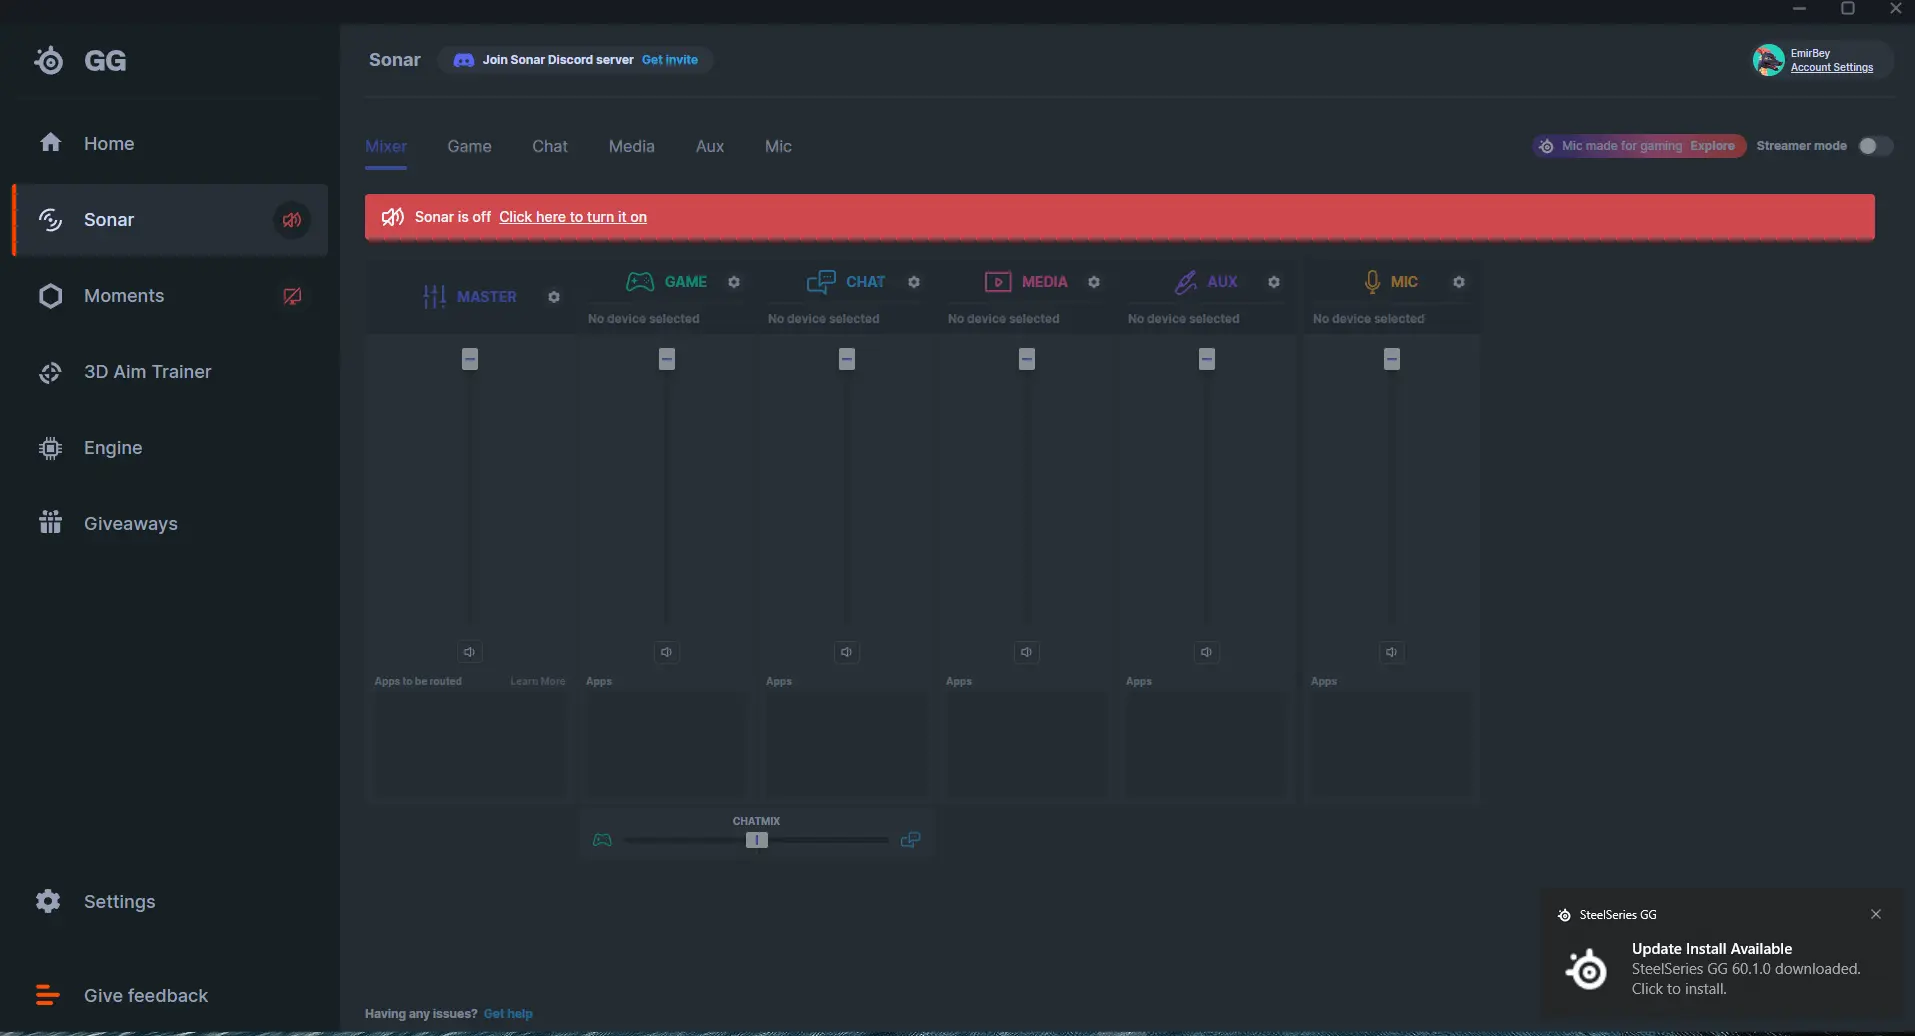Open Aux device dropdown showing No device selected
The height and width of the screenshot is (1036, 1915).
pyautogui.click(x=1184, y=319)
